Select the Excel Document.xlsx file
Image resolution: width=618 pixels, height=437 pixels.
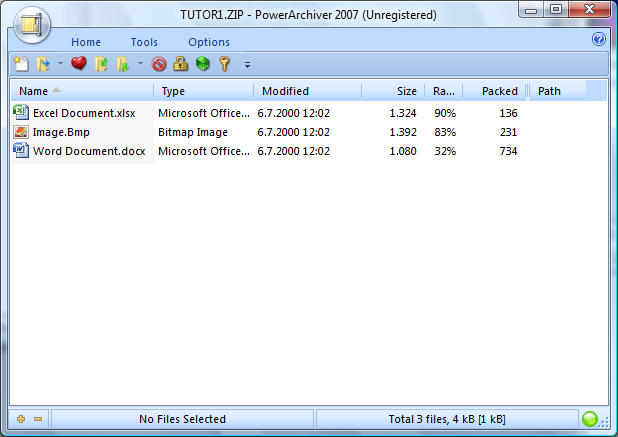(84, 113)
